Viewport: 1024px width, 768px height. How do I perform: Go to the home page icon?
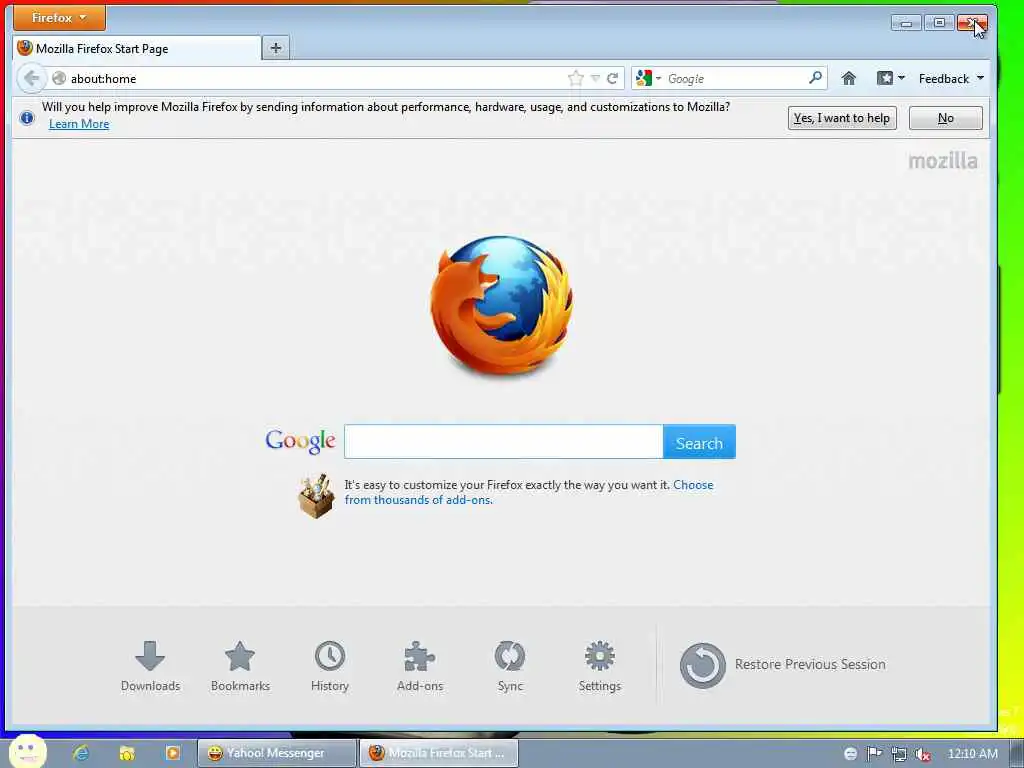(848, 78)
